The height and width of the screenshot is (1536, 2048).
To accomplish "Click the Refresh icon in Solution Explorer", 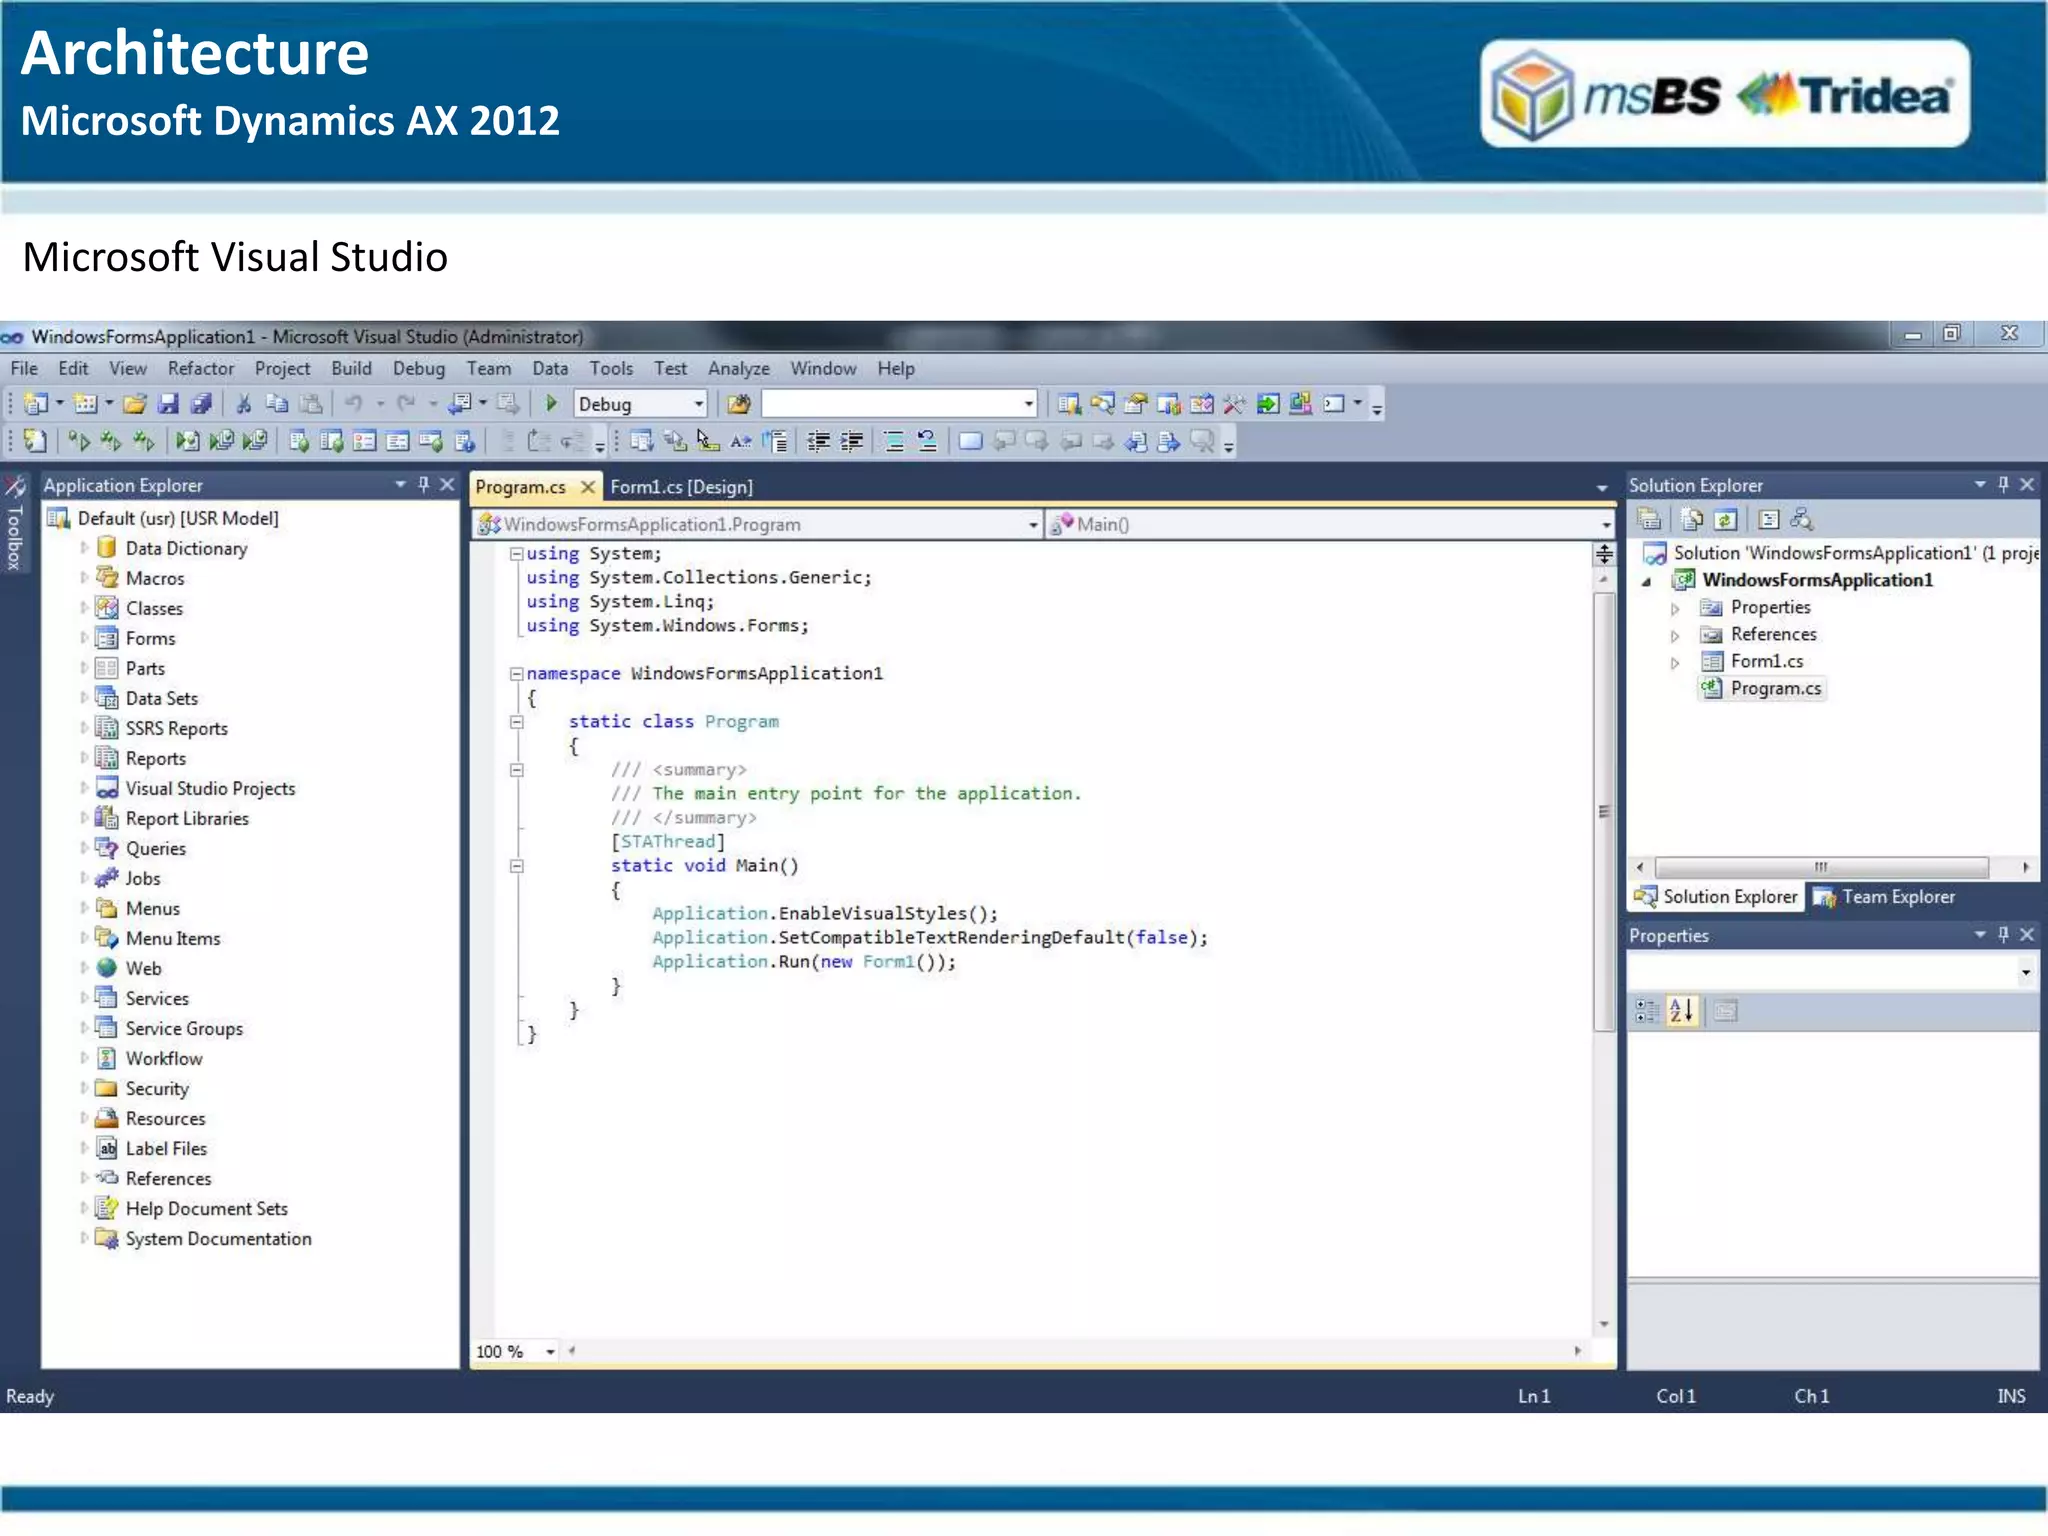I will pos(1725,519).
